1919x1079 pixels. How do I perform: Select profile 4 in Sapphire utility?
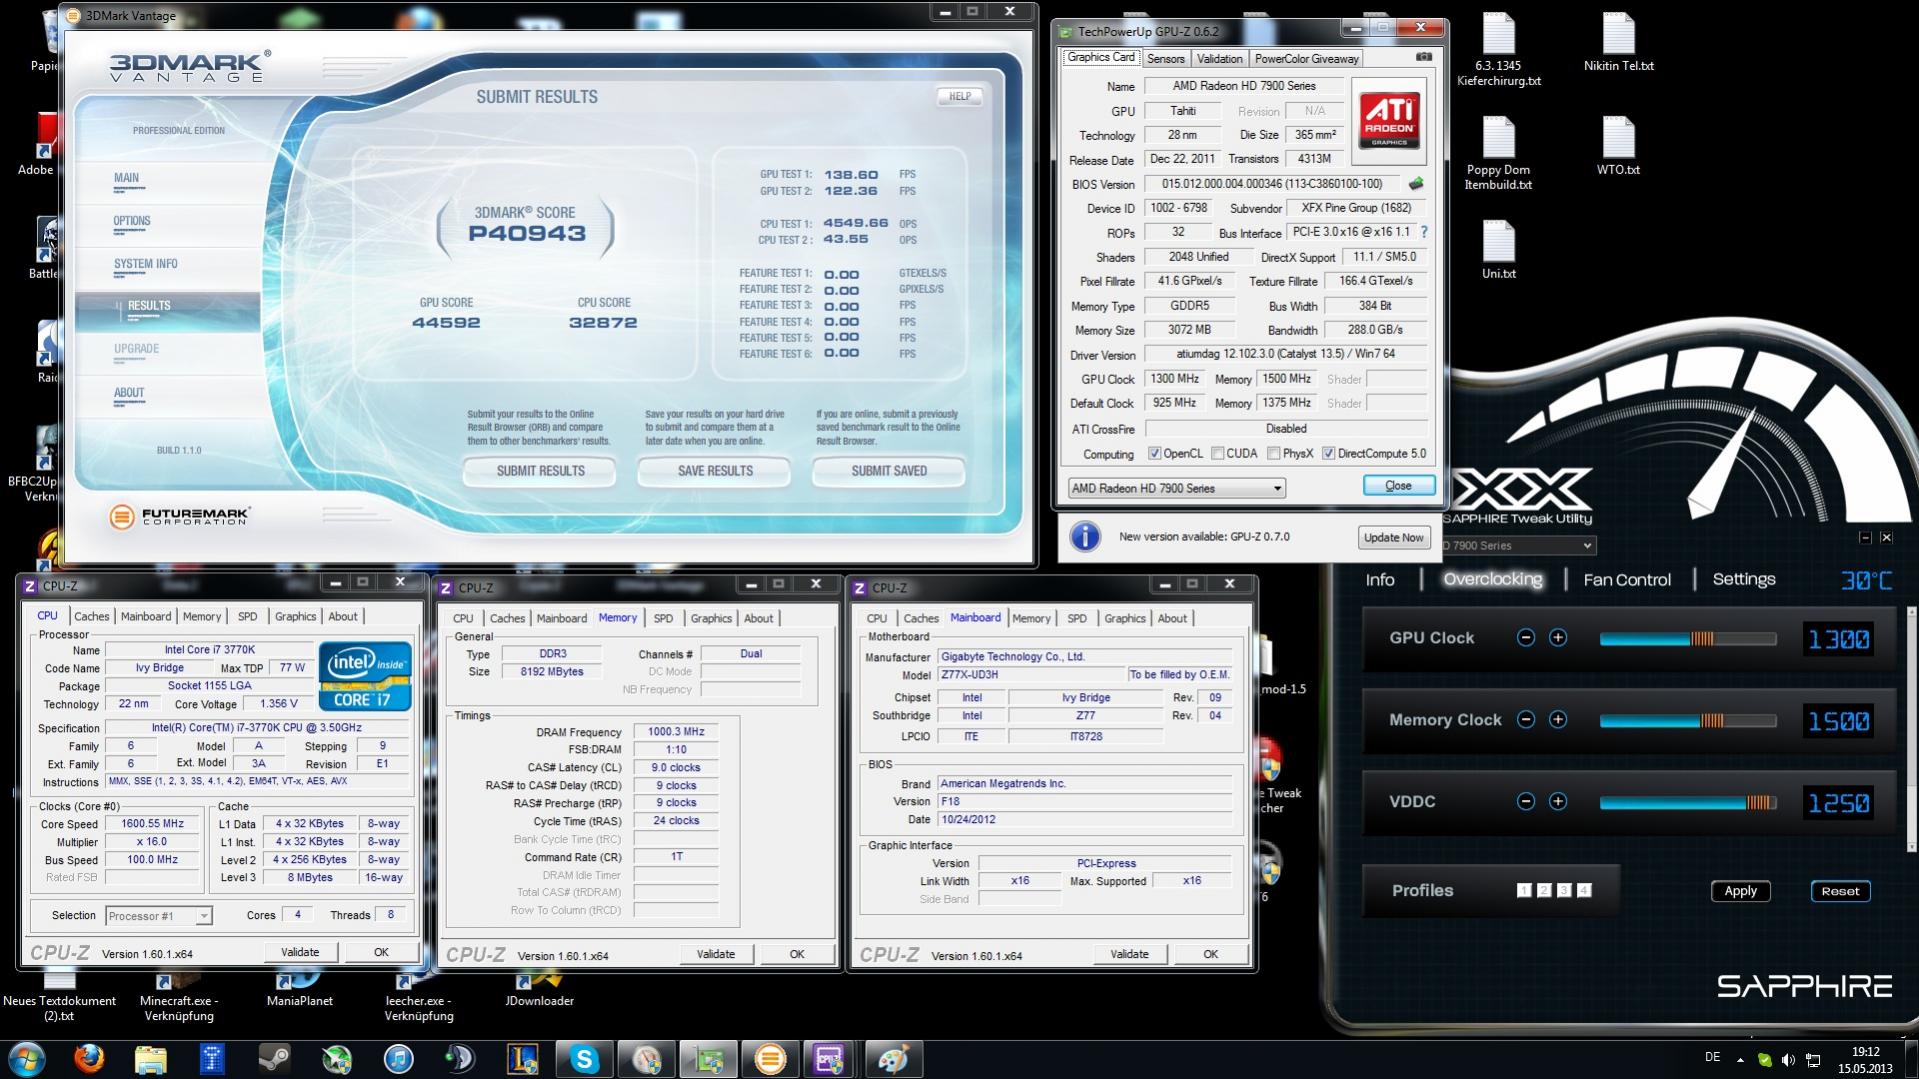click(1584, 890)
